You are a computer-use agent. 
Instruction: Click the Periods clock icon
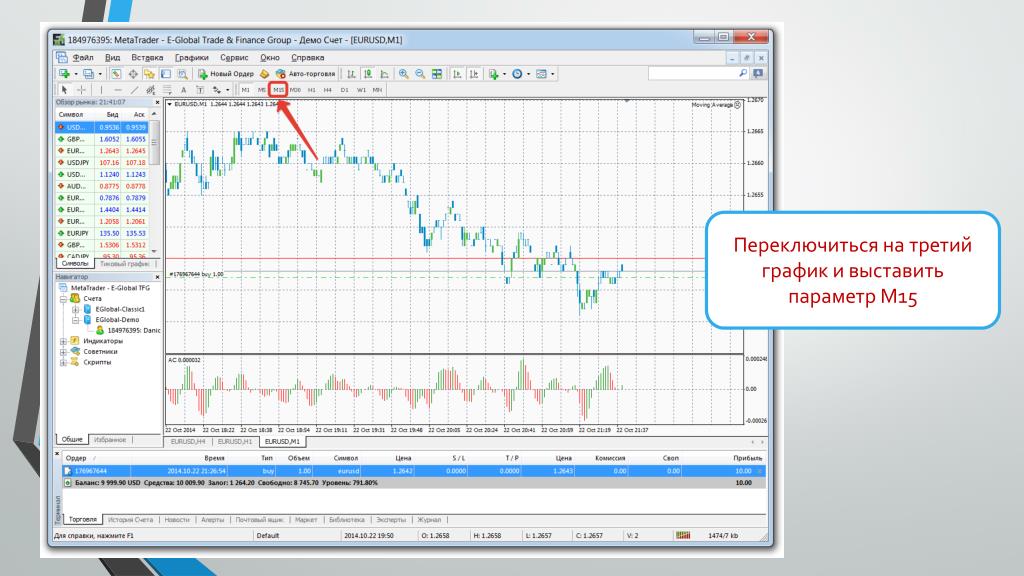point(517,74)
